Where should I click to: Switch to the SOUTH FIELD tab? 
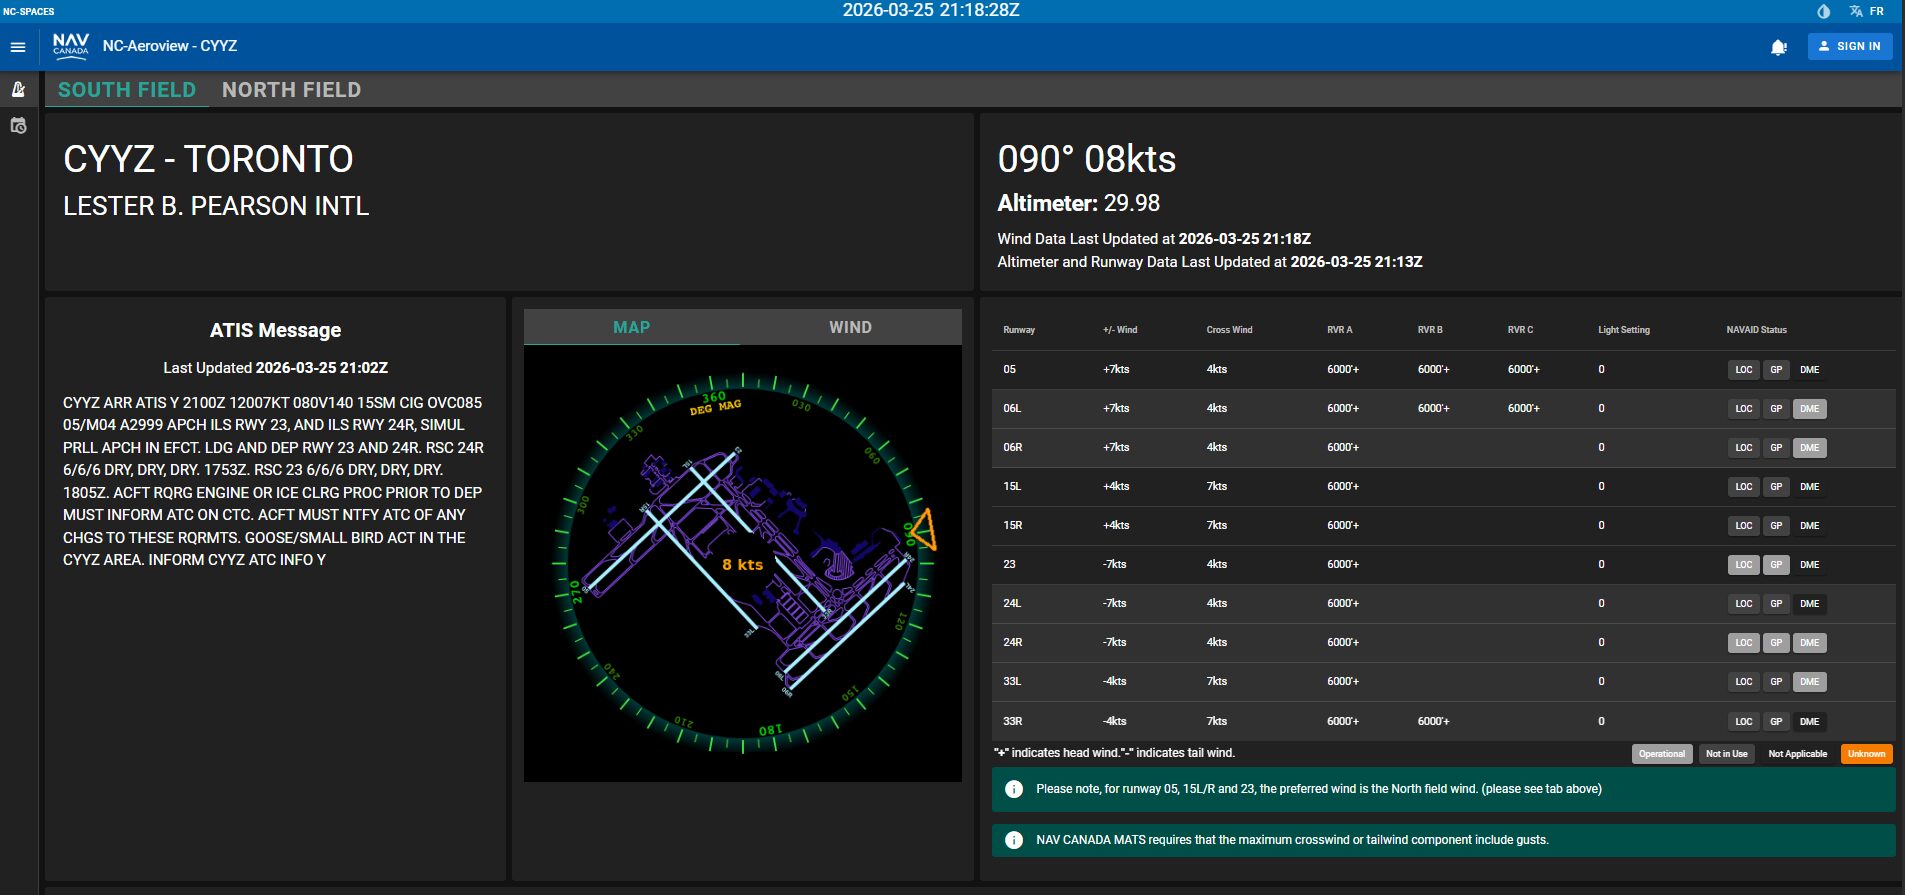click(127, 90)
